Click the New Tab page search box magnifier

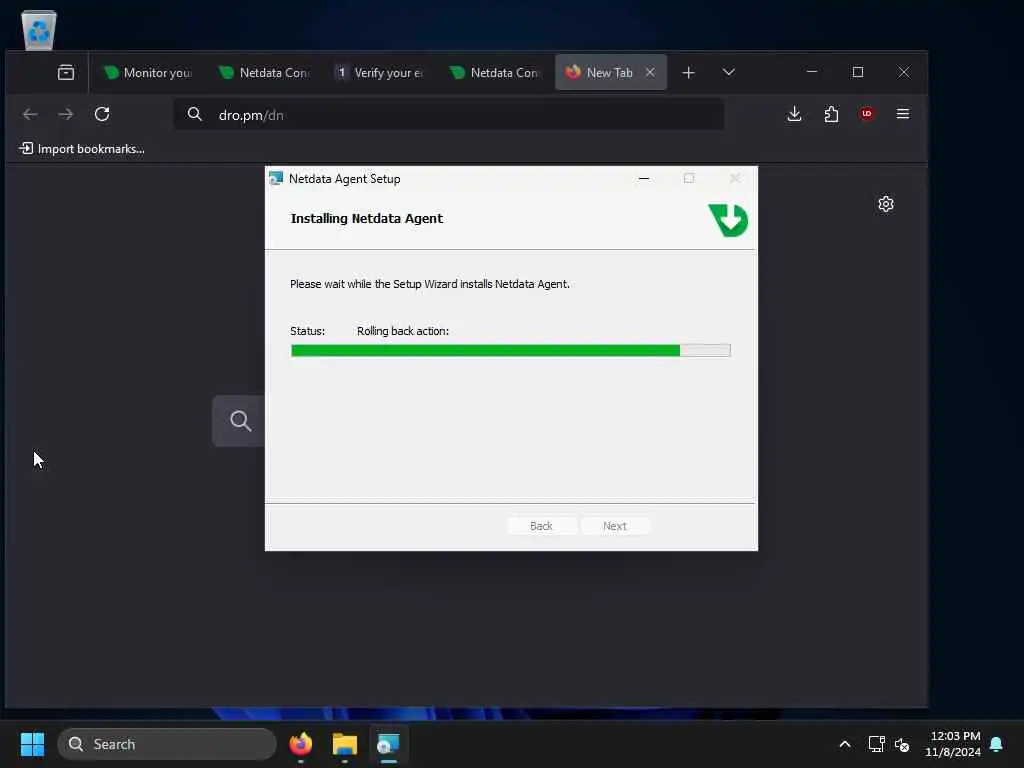(x=240, y=421)
